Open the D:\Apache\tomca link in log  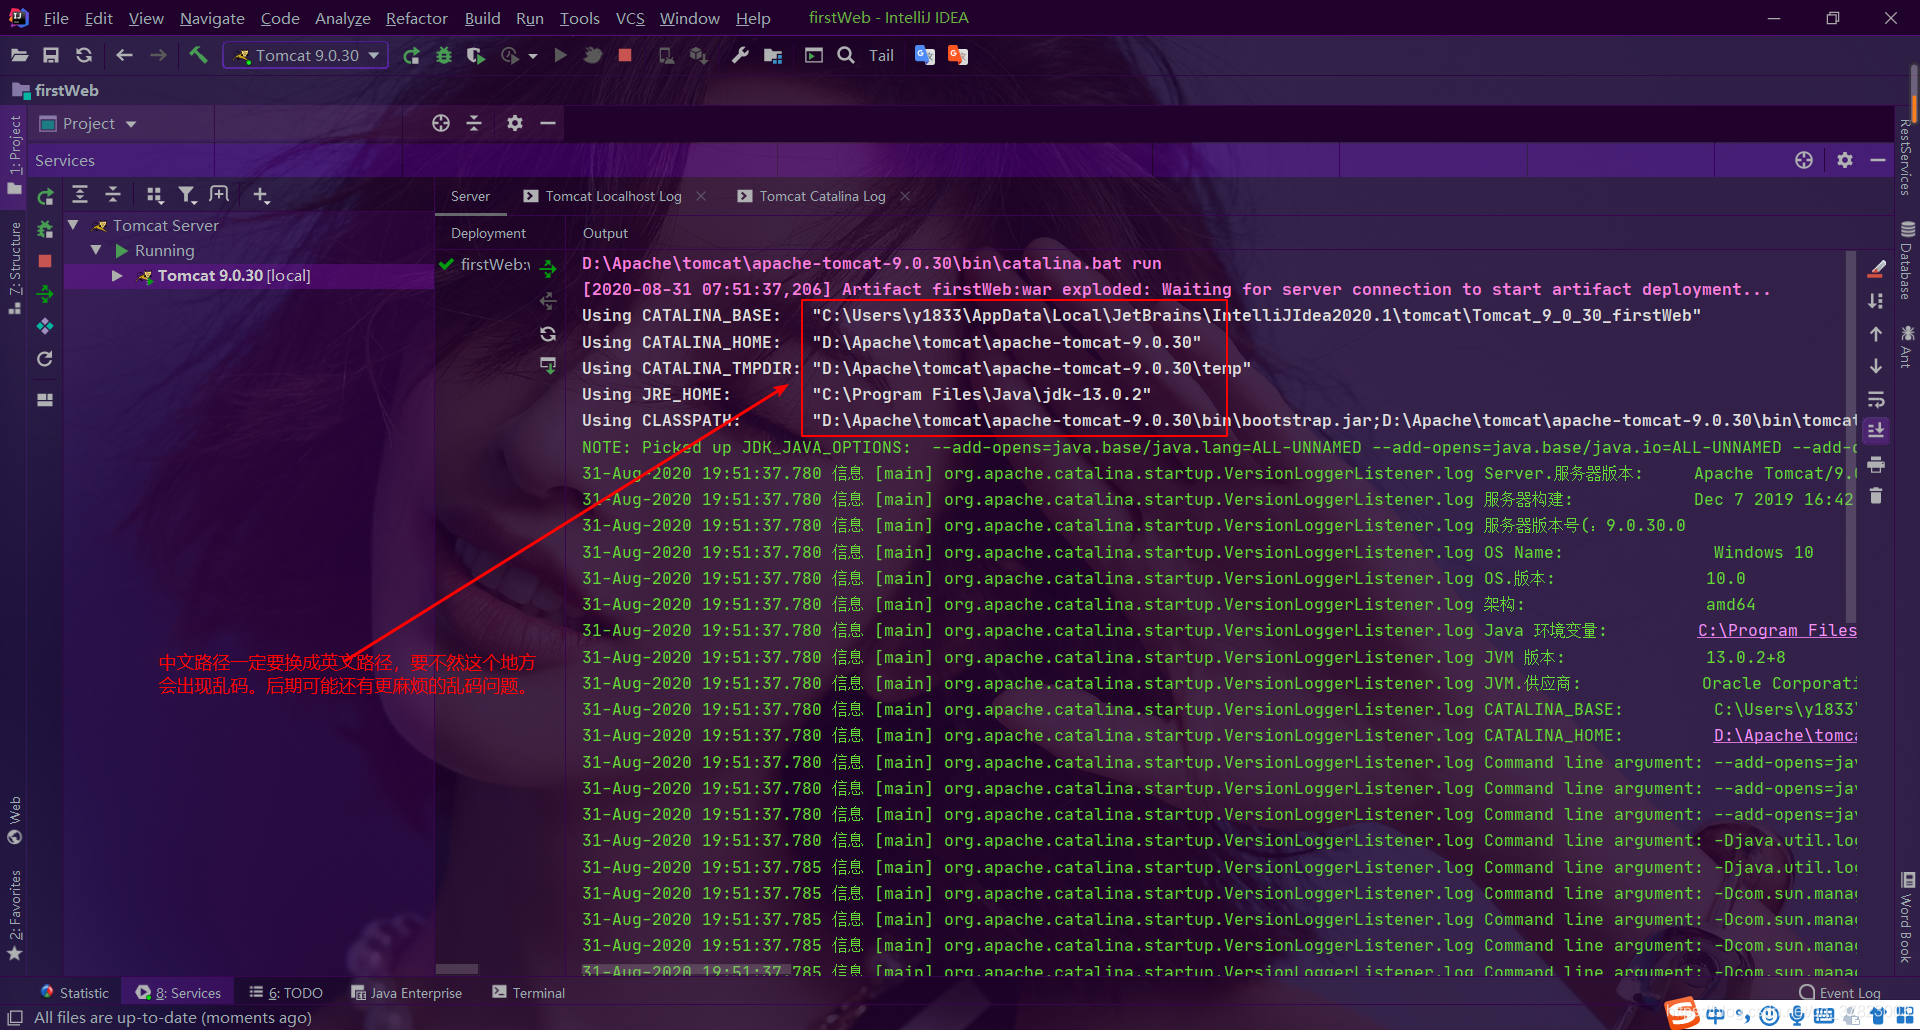1785,736
